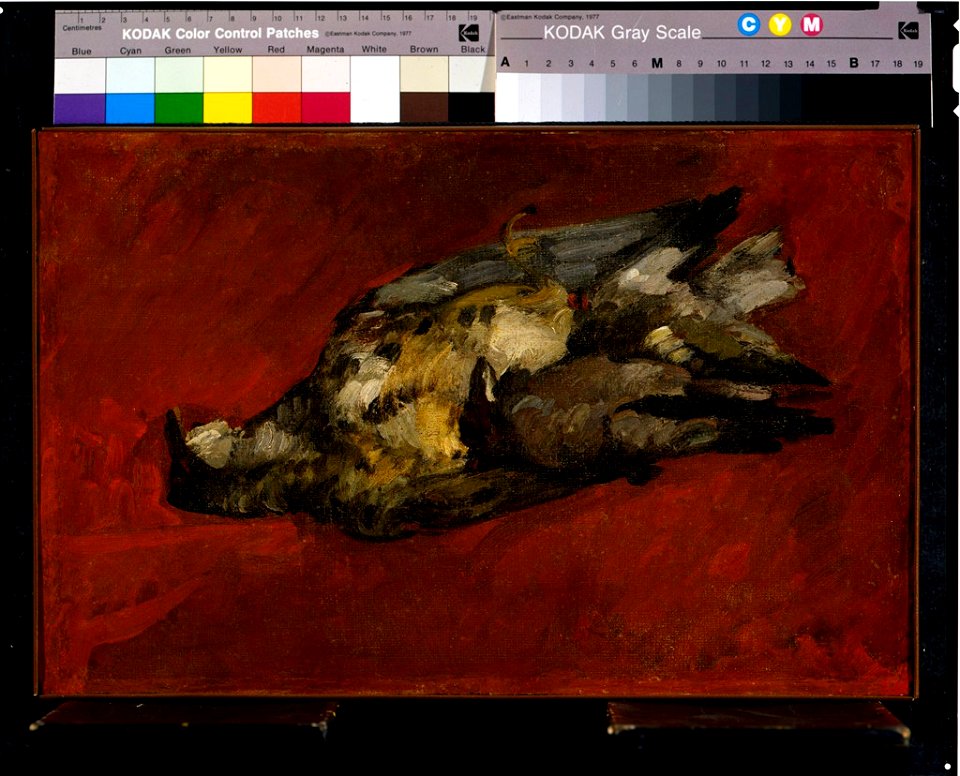Screen dimensions: 960x776
Task: Click the 'Yellow' patch label
Action: pos(228,50)
